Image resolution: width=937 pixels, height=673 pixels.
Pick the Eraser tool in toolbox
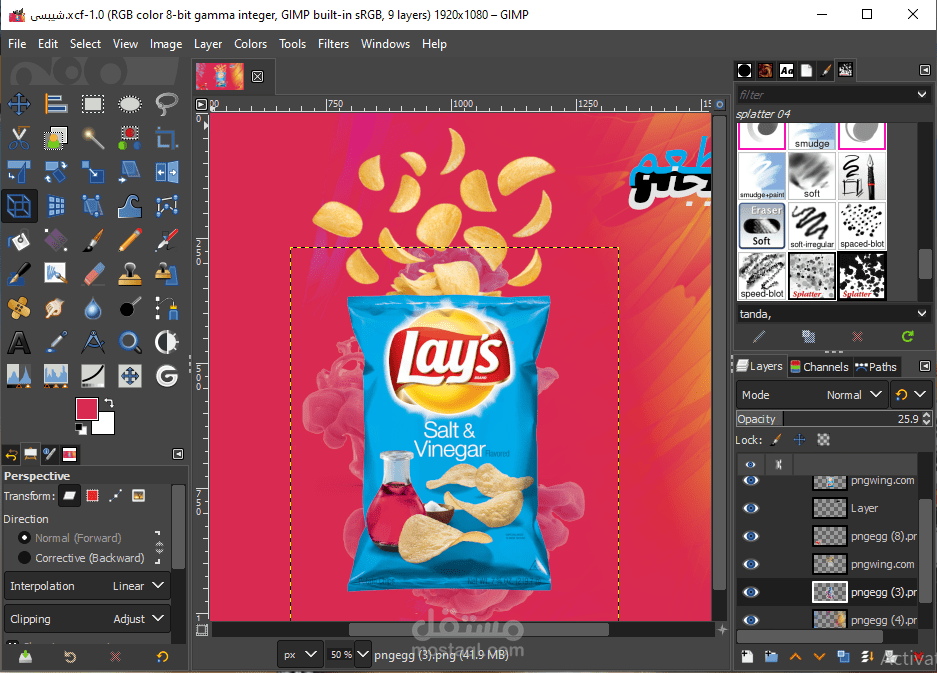(93, 274)
